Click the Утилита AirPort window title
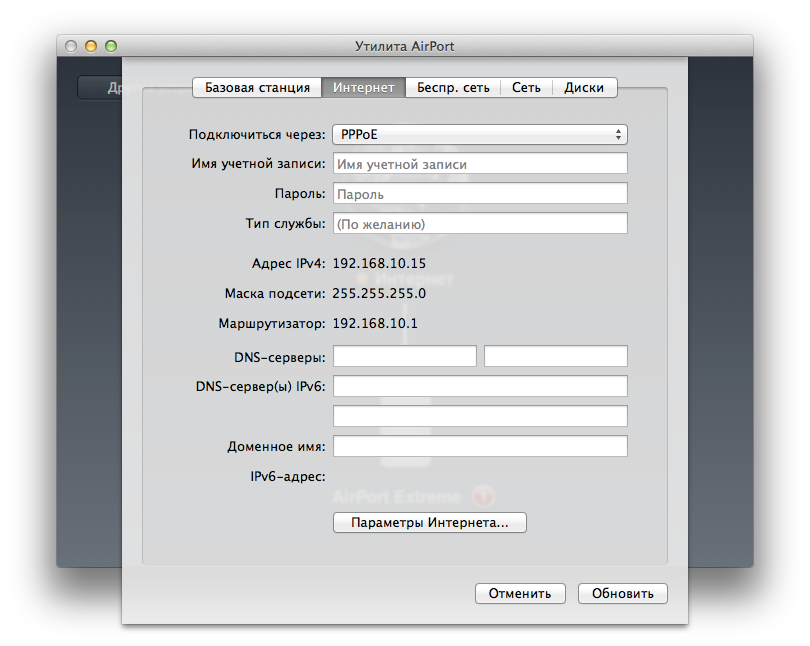Screen dimensions: 810x646 coord(404,46)
